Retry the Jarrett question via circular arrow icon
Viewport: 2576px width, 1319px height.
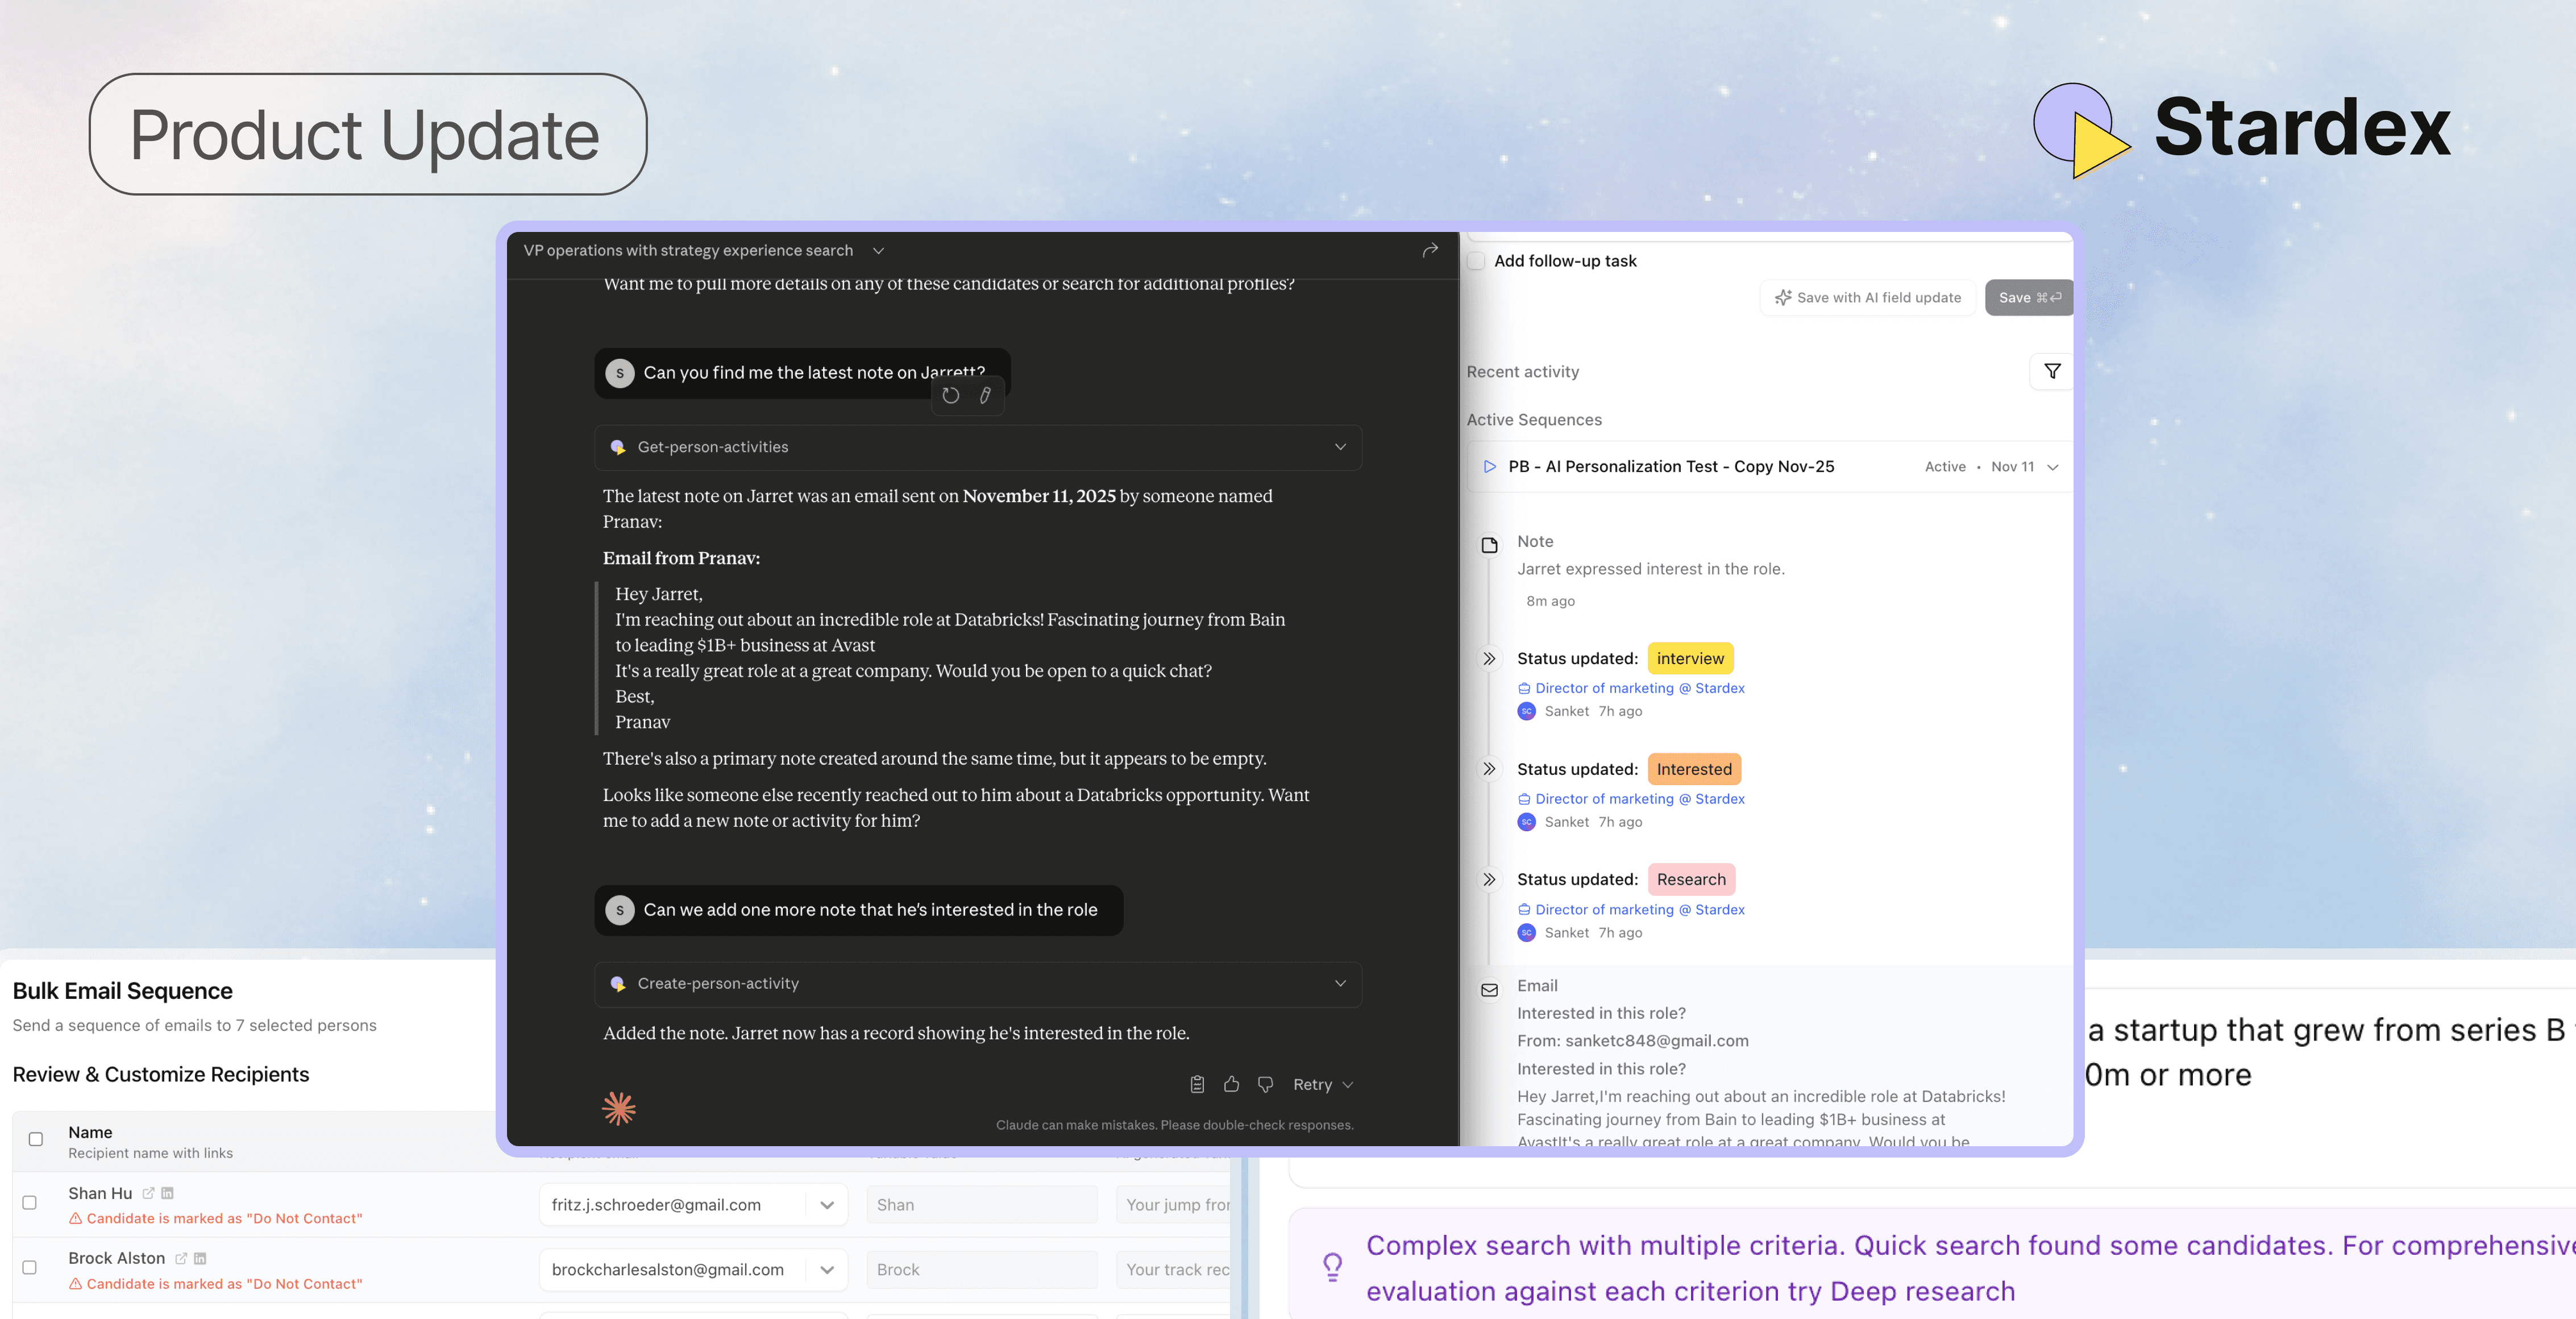point(950,396)
